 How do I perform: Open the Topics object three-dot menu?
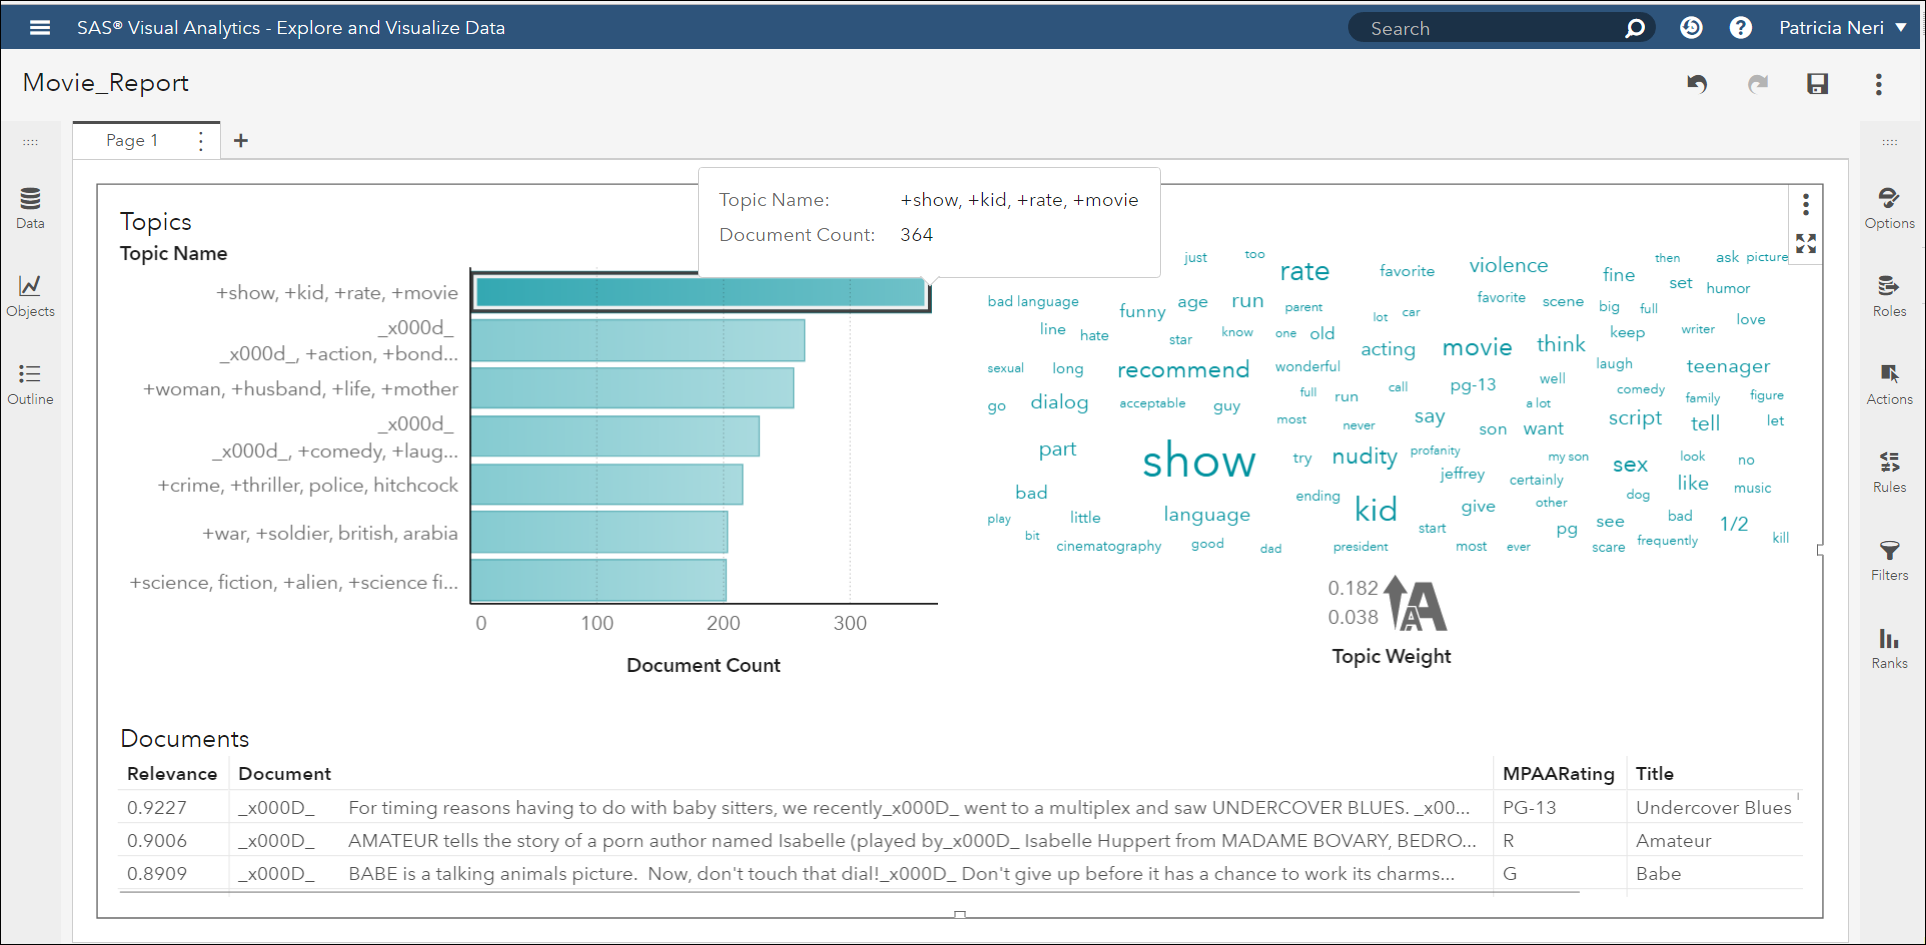tap(1806, 205)
